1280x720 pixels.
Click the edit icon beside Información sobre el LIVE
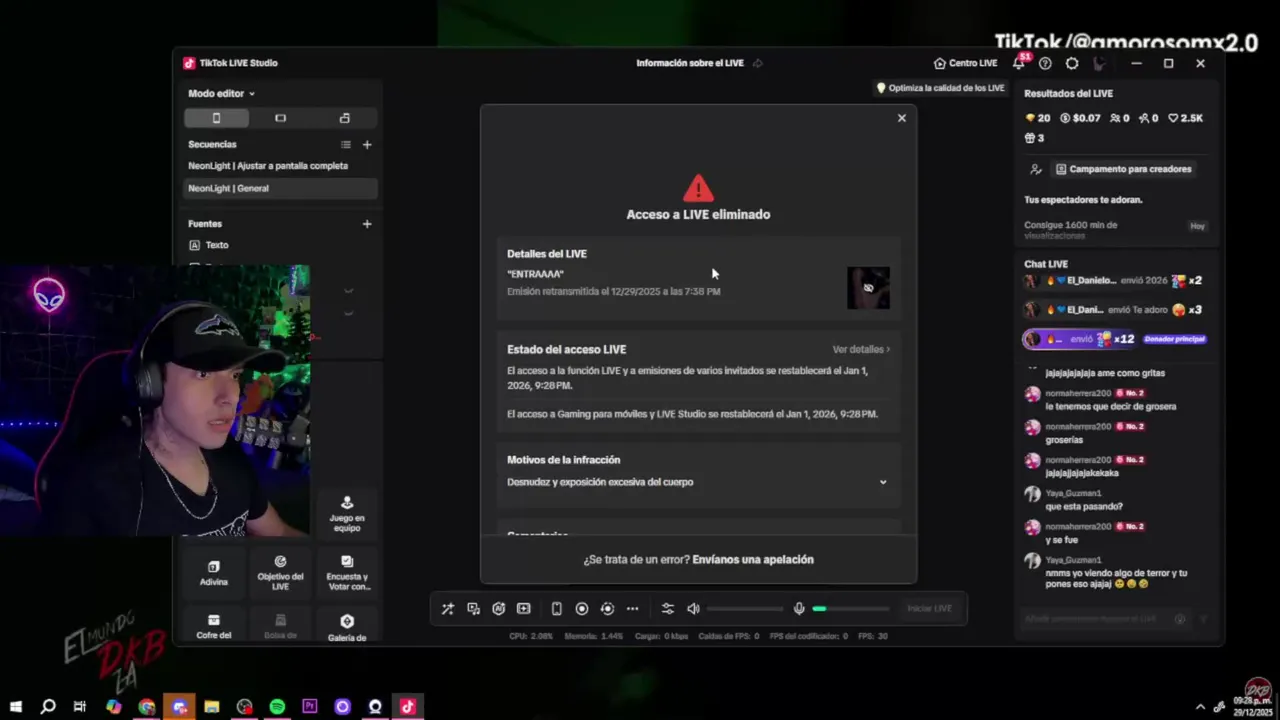(x=758, y=63)
